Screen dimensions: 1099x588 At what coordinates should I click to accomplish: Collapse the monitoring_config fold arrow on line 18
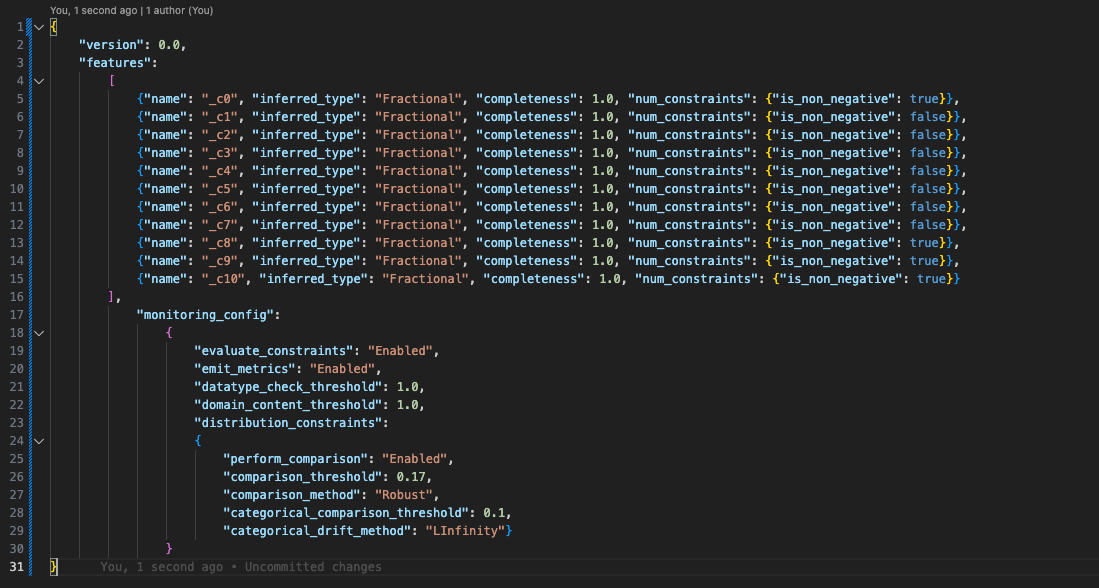(x=39, y=333)
